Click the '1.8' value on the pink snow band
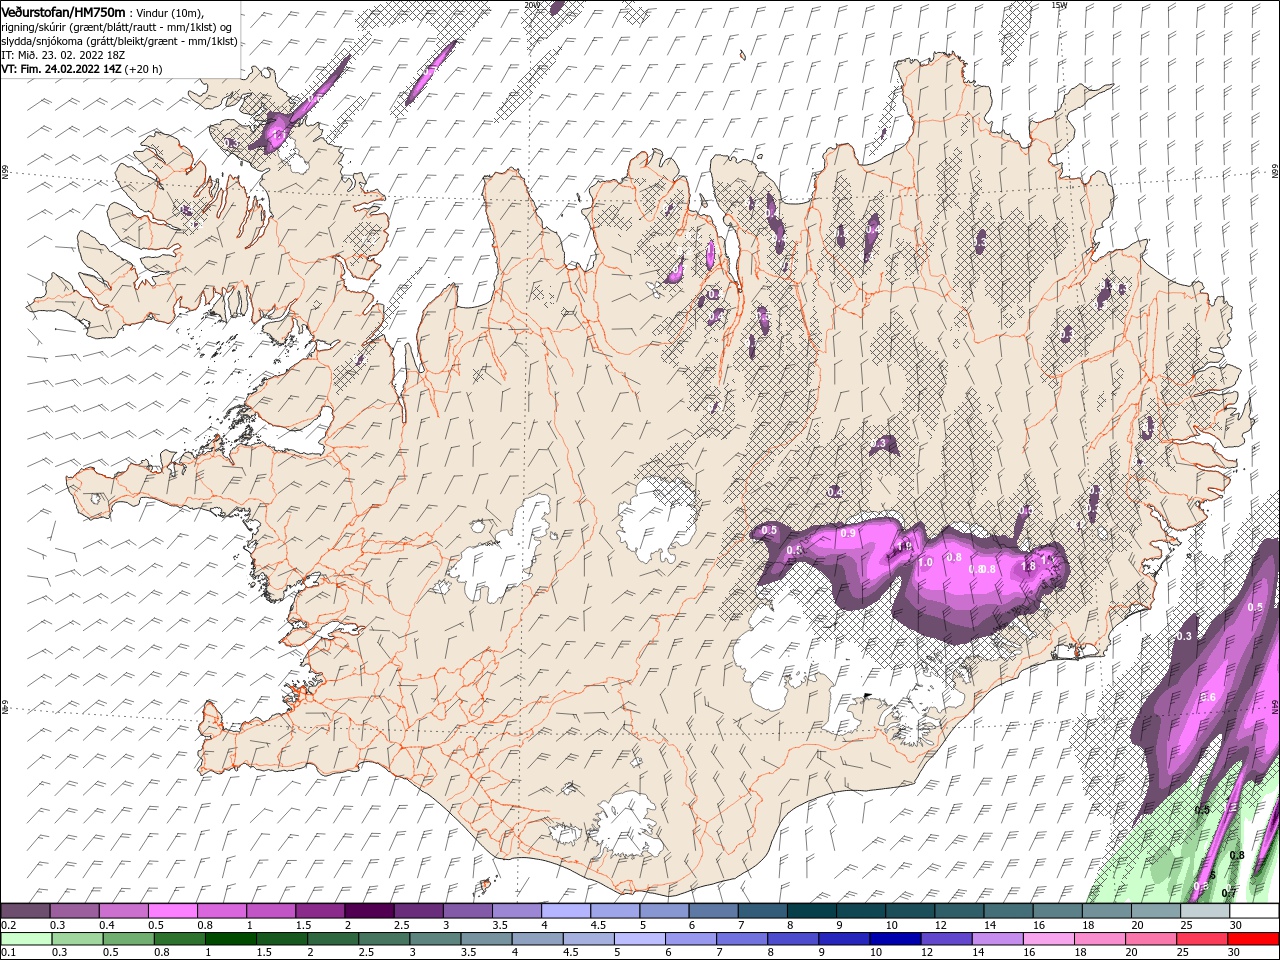The height and width of the screenshot is (960, 1280). click(1028, 566)
